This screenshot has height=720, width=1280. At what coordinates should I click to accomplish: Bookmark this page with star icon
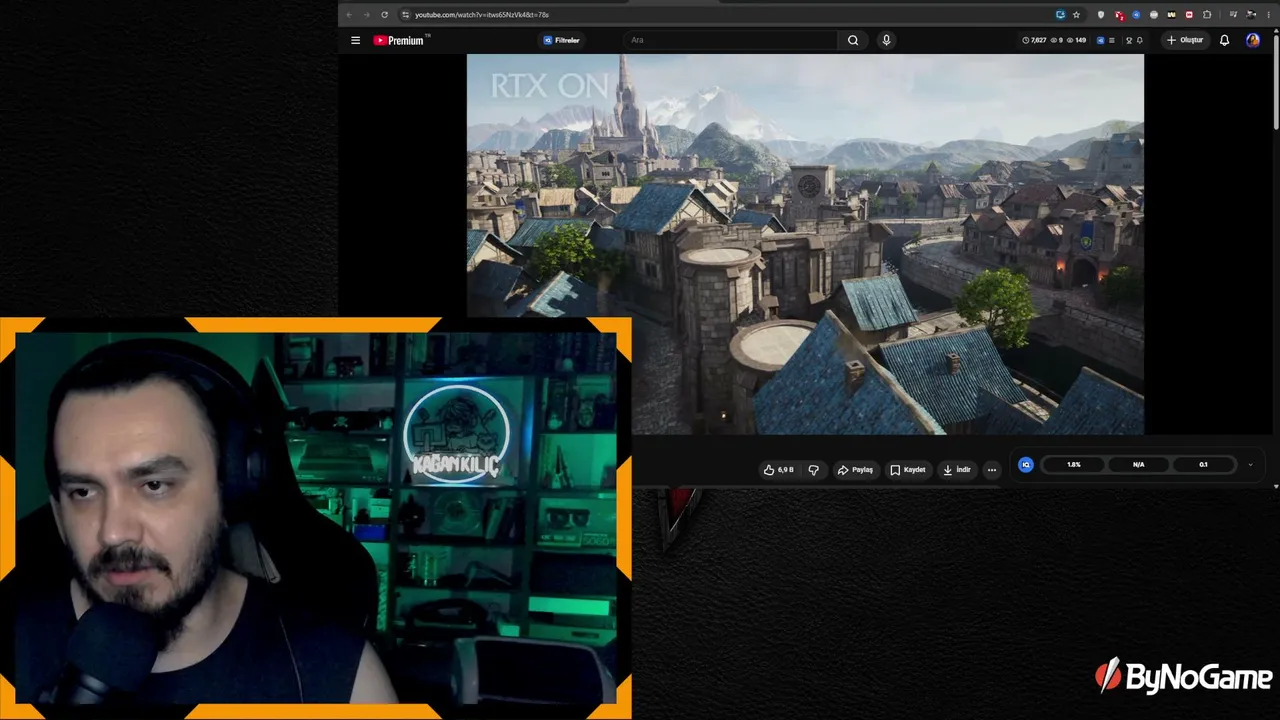(x=1076, y=15)
